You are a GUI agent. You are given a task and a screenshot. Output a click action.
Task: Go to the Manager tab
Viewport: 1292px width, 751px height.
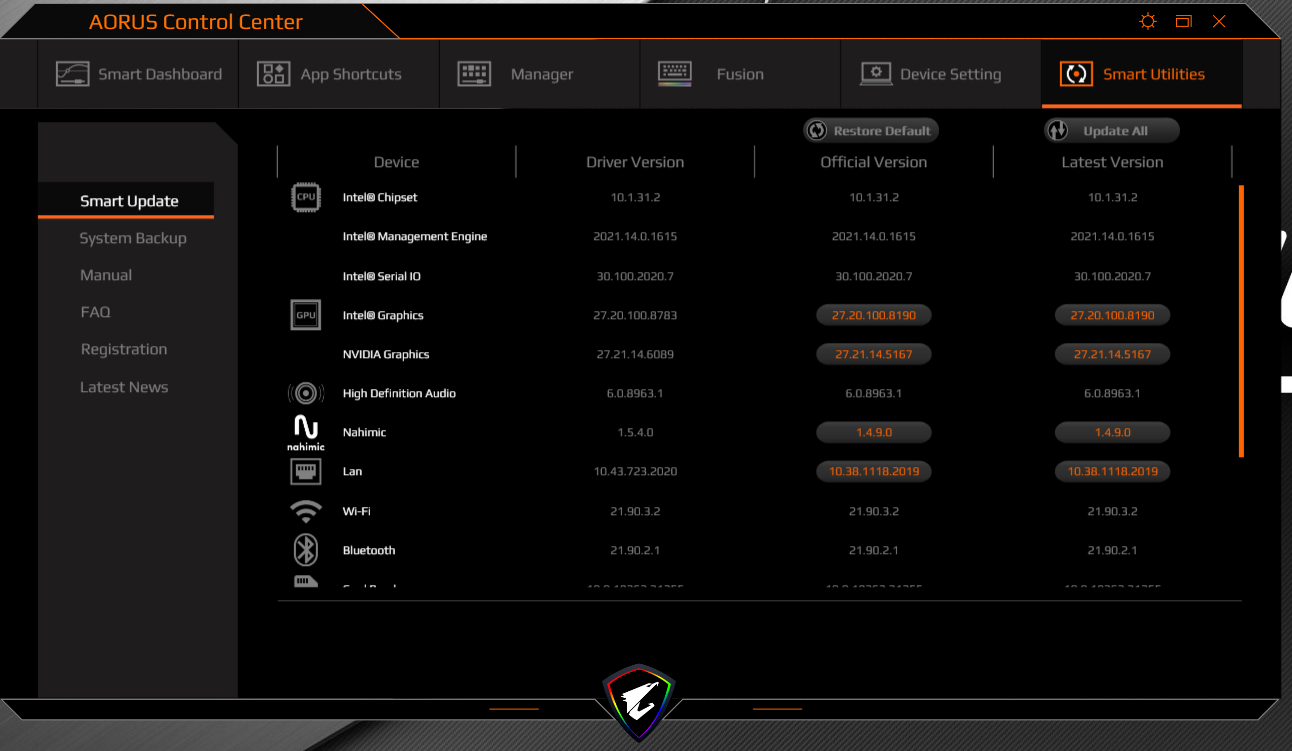540,74
